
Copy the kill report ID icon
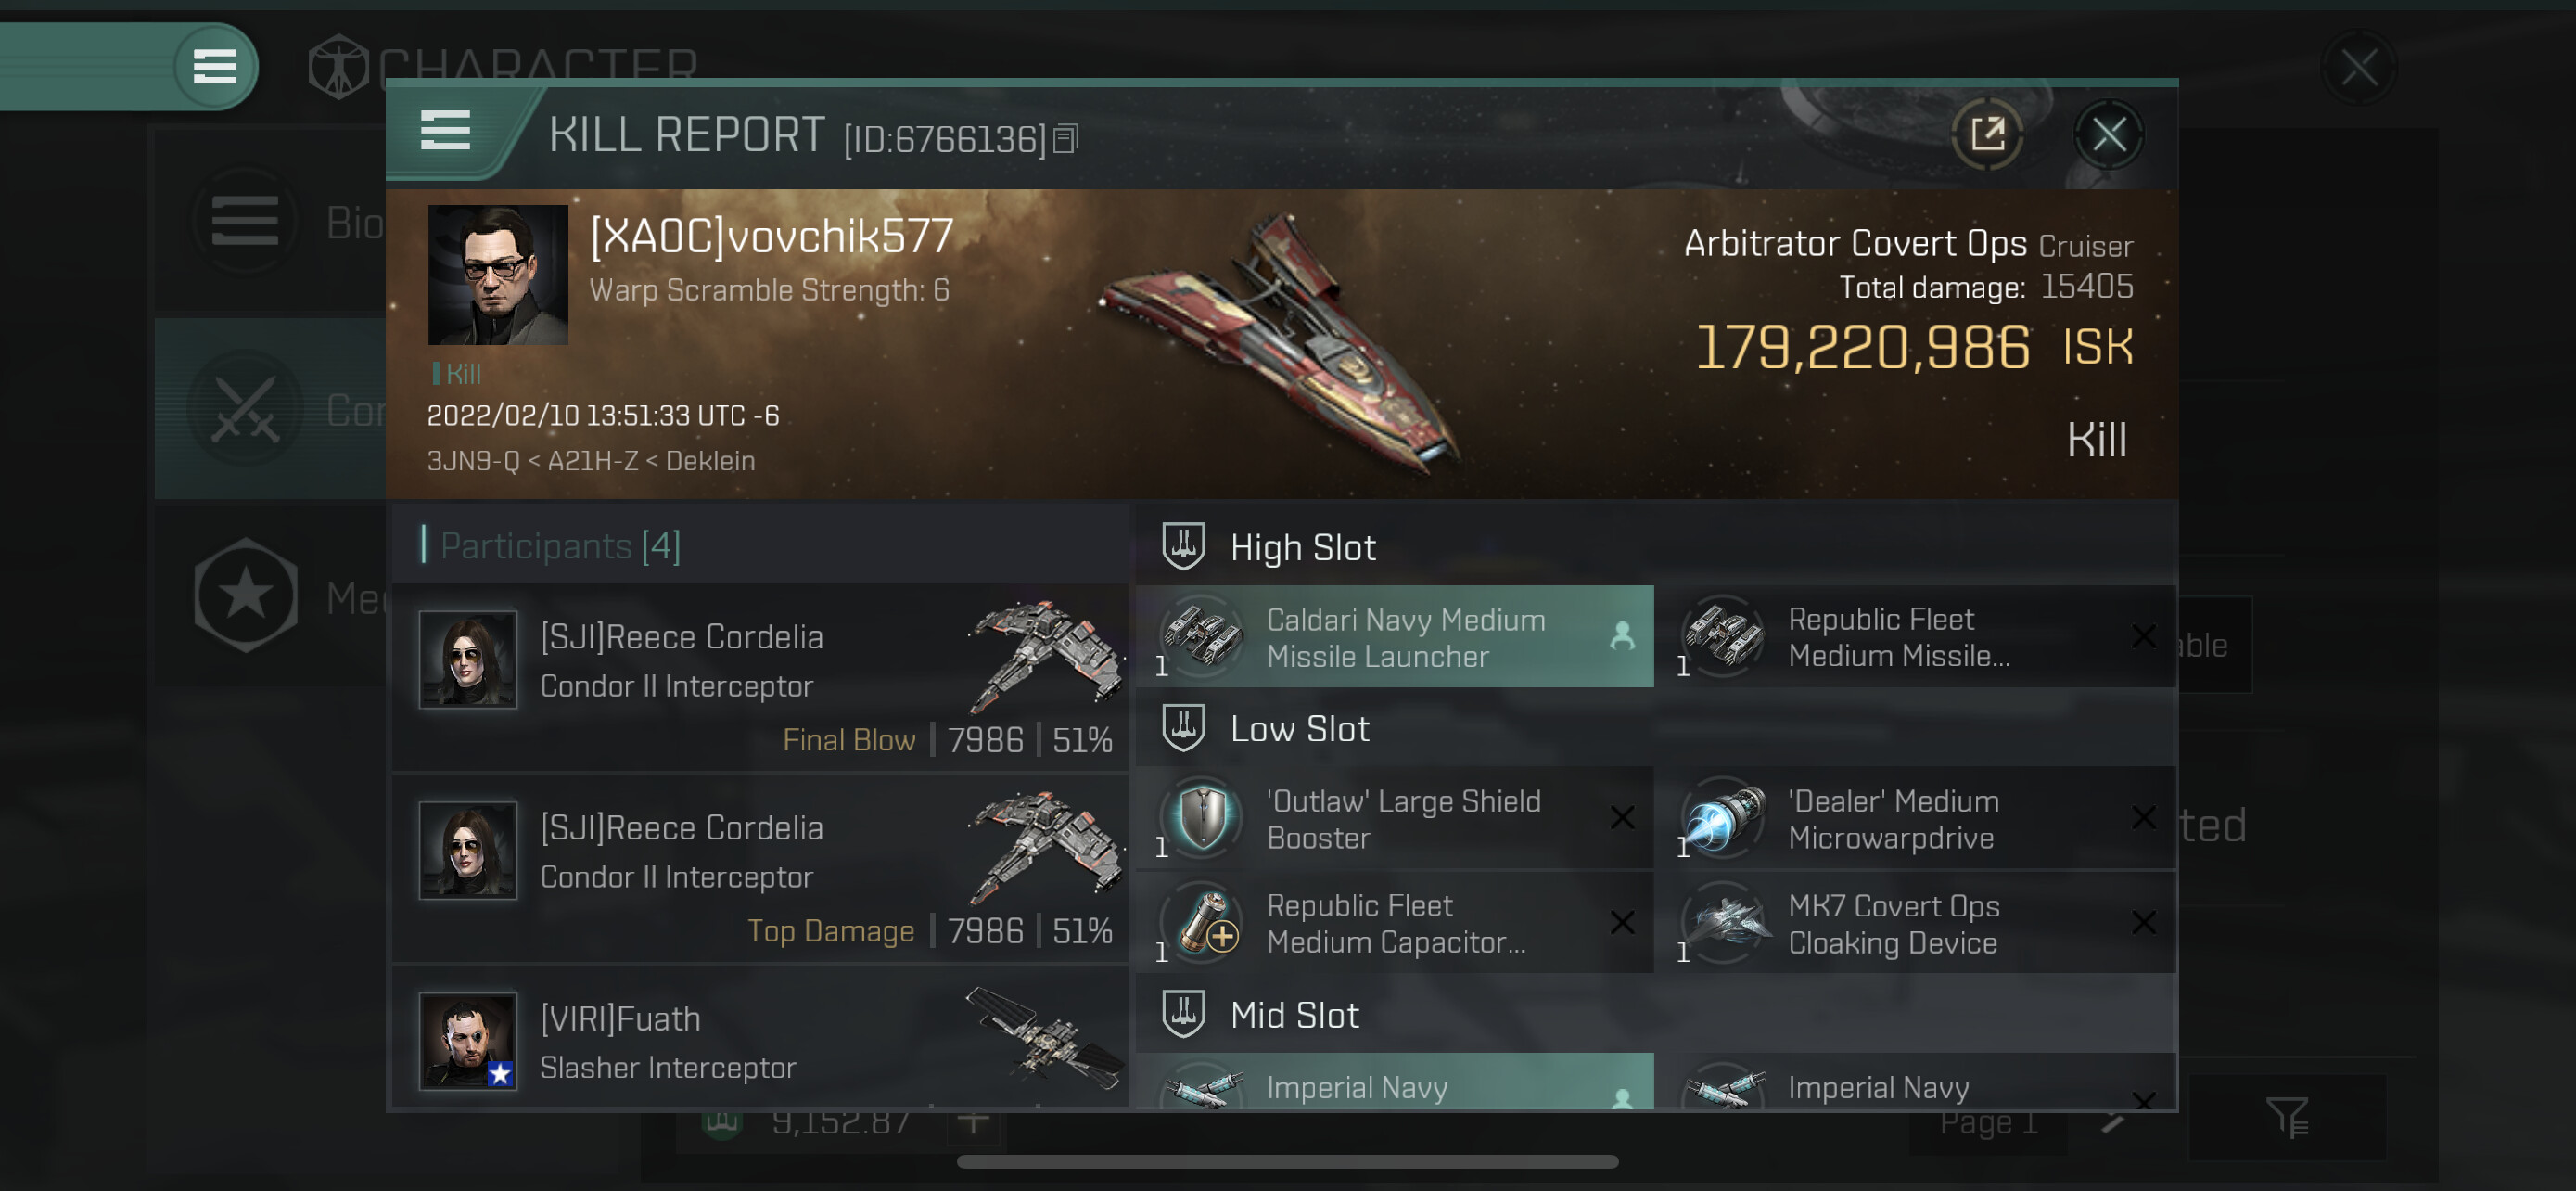coord(1066,139)
